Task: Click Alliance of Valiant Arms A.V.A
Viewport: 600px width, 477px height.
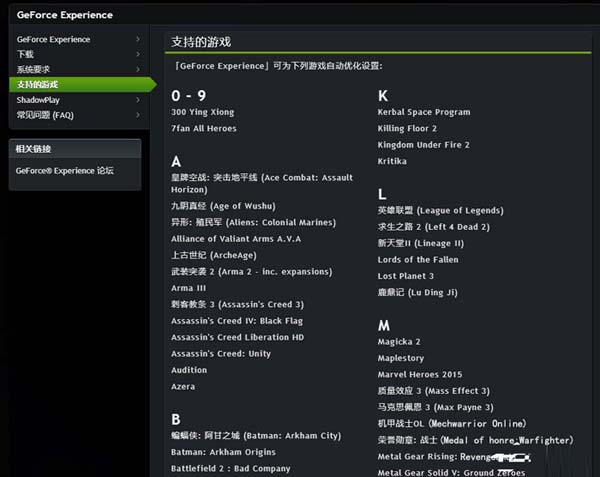Action: [x=236, y=239]
